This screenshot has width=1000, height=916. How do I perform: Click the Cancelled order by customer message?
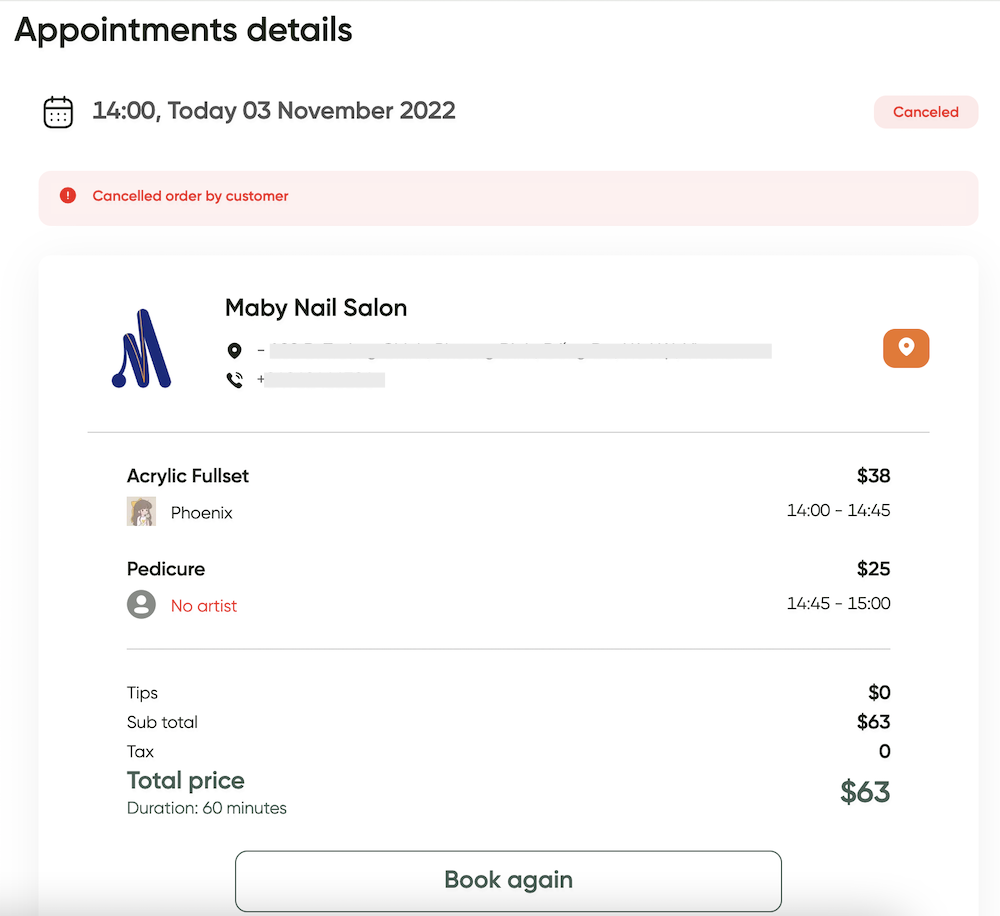(190, 196)
